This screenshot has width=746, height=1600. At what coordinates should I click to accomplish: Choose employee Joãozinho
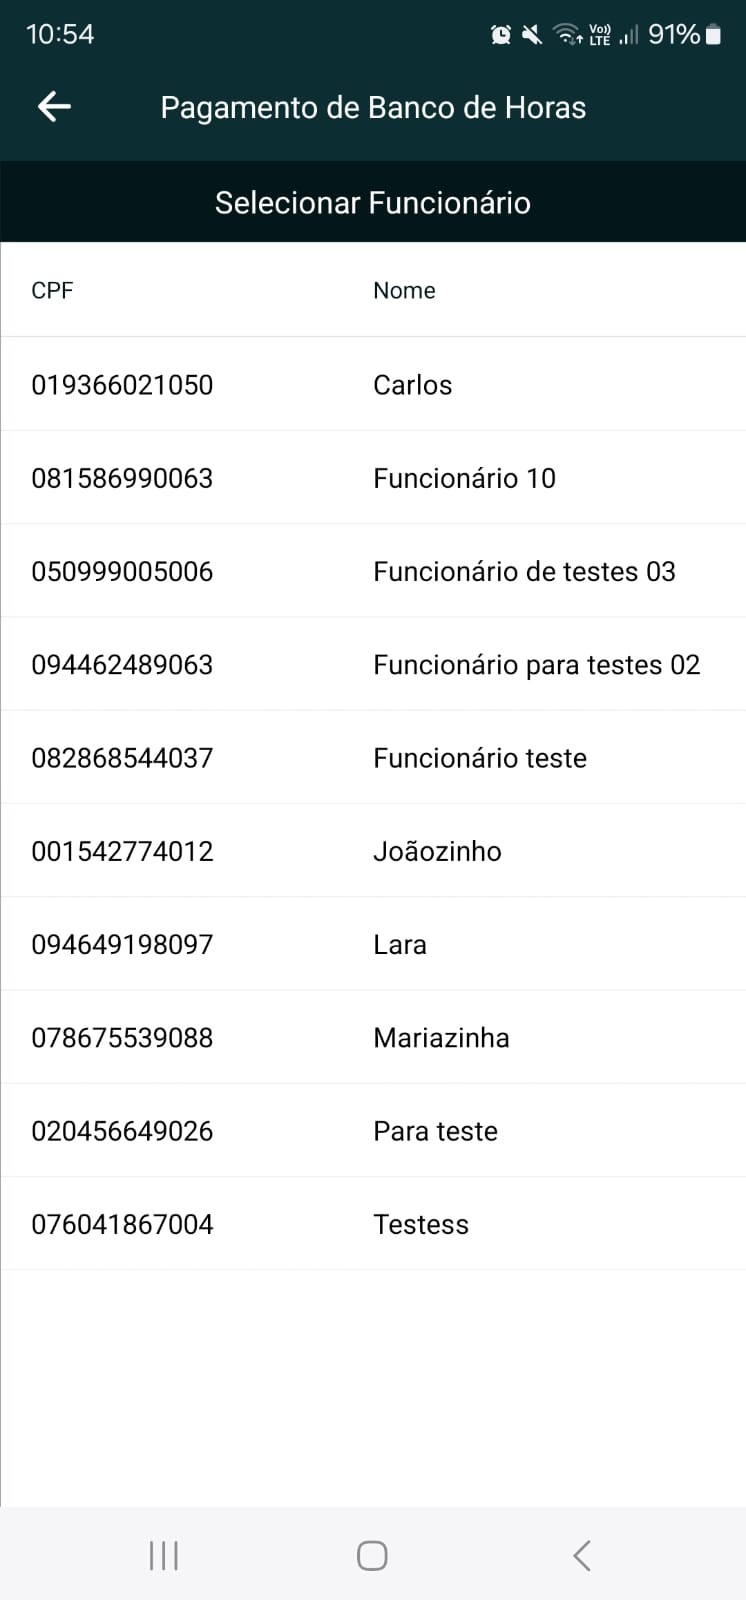click(437, 851)
